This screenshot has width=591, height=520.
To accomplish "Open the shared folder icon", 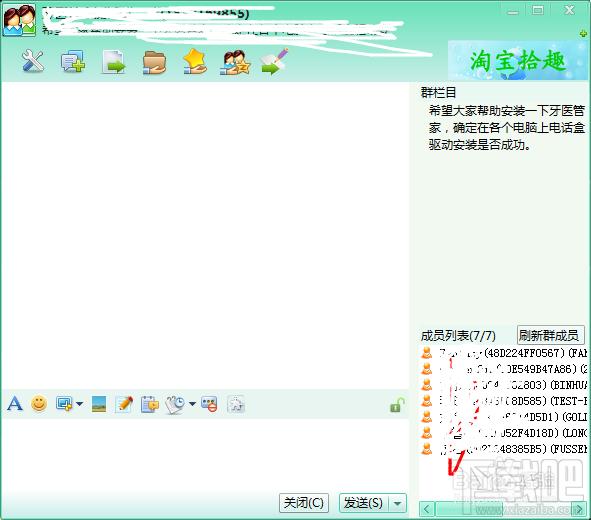I will coord(154,63).
